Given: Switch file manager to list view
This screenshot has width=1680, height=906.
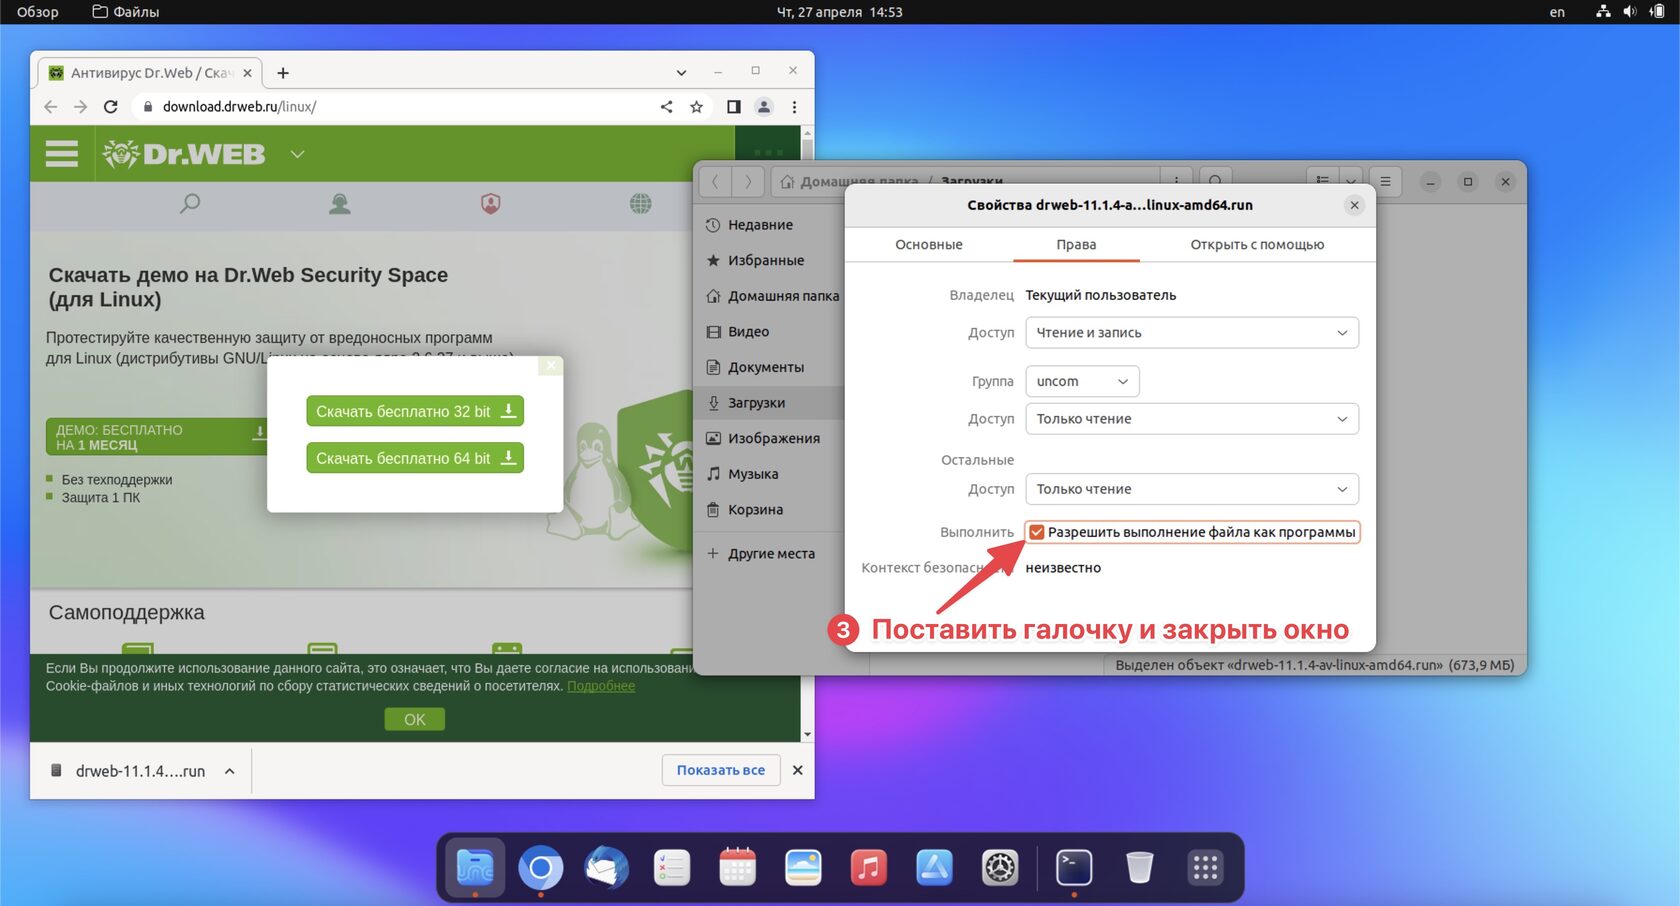Looking at the screenshot, I should (1323, 181).
